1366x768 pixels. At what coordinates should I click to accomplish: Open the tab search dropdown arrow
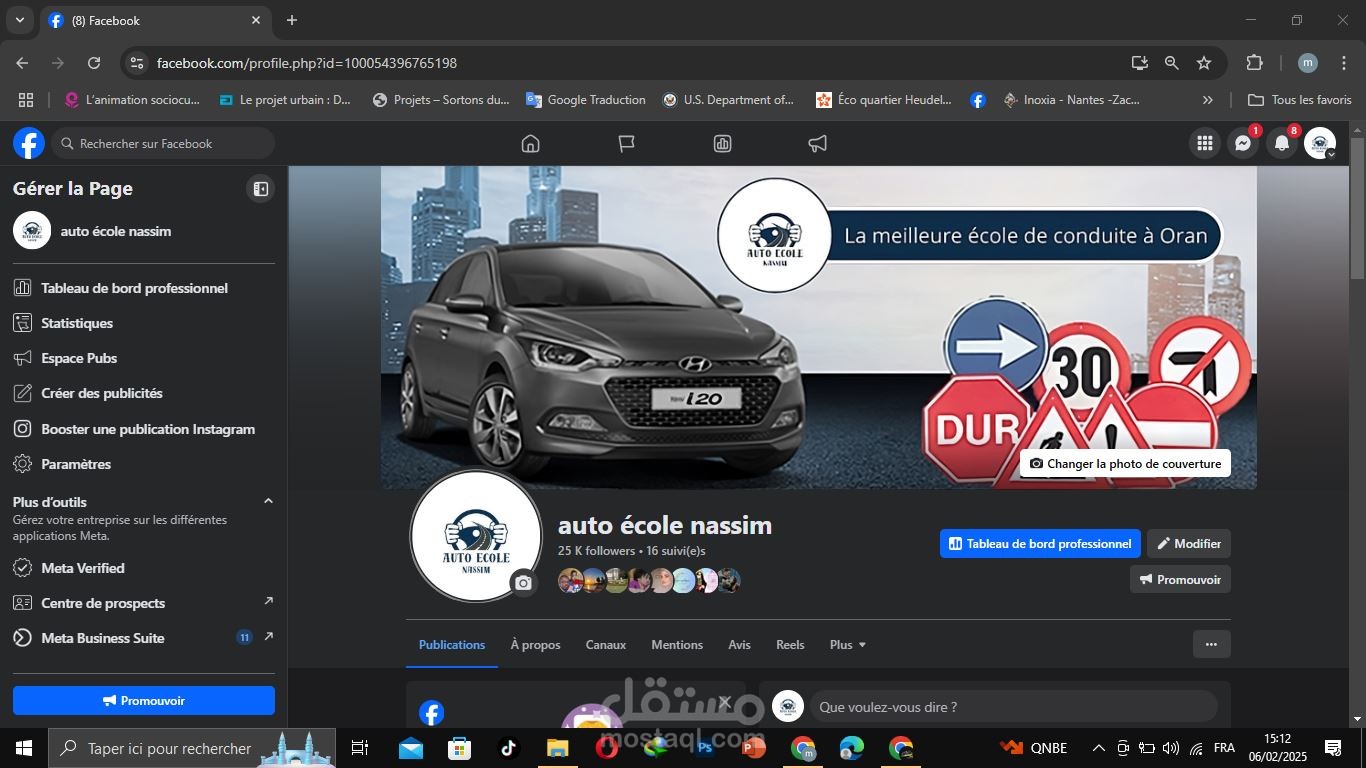coord(19,20)
